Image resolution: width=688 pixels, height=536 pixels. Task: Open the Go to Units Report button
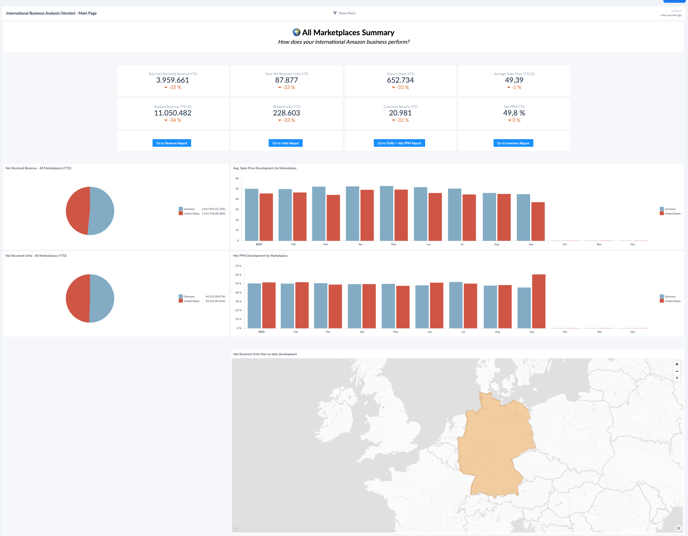[286, 143]
